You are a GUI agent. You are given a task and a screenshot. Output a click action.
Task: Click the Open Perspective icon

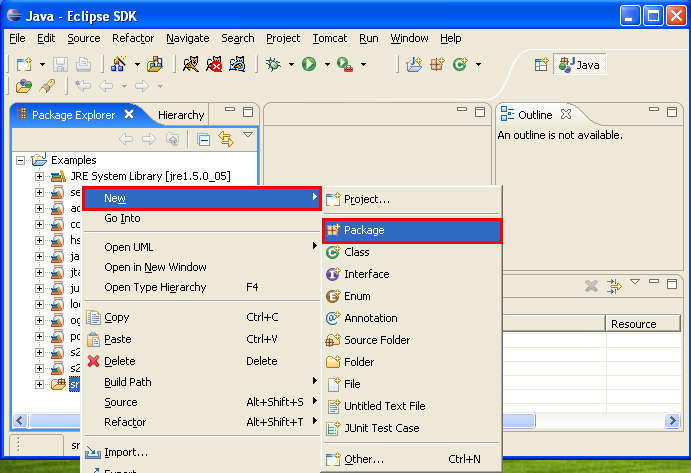tap(541, 64)
